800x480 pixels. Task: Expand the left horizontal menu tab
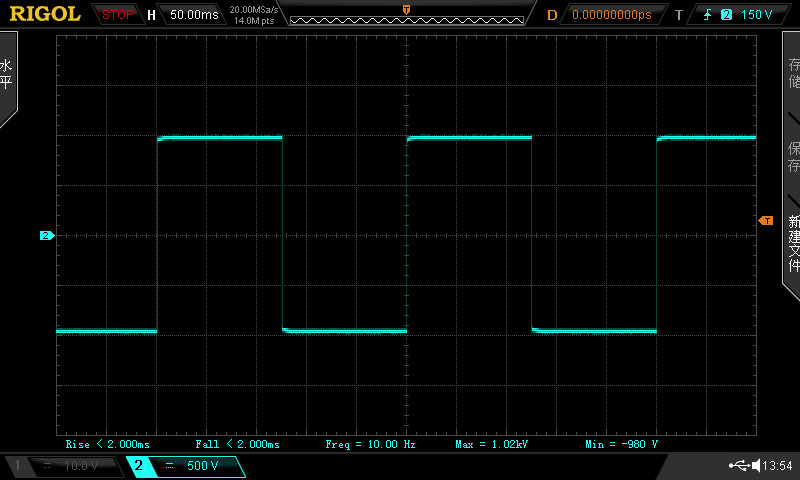point(7,76)
